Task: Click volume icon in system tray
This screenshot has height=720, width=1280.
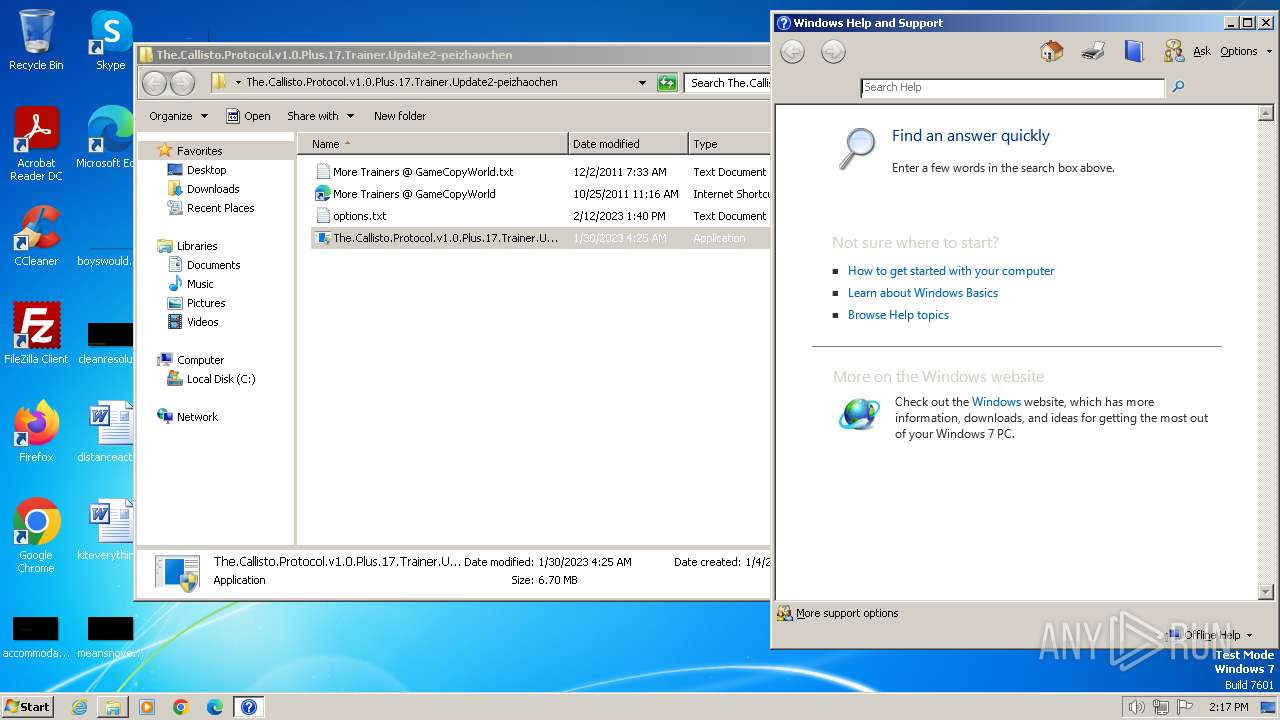Action: tap(1137, 707)
